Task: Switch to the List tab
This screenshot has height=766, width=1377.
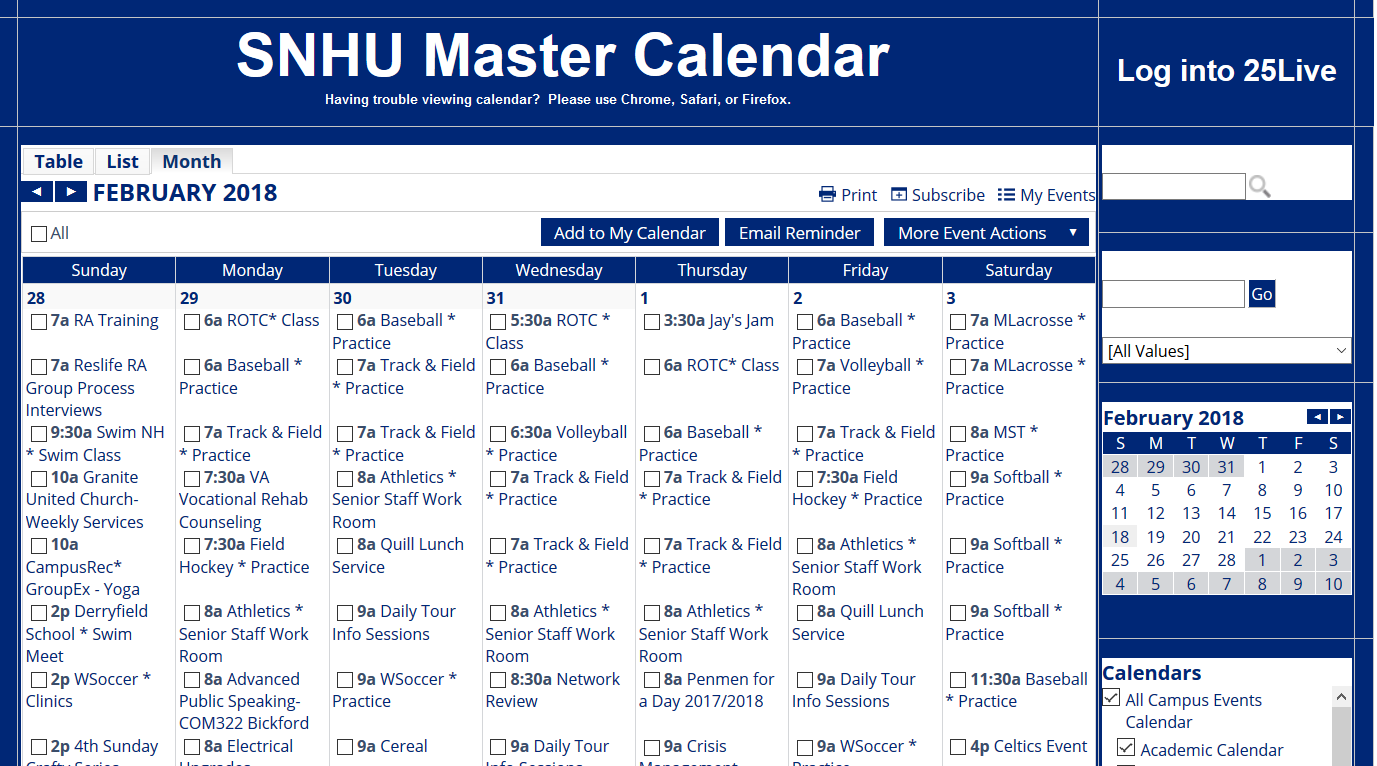Action: [x=122, y=162]
